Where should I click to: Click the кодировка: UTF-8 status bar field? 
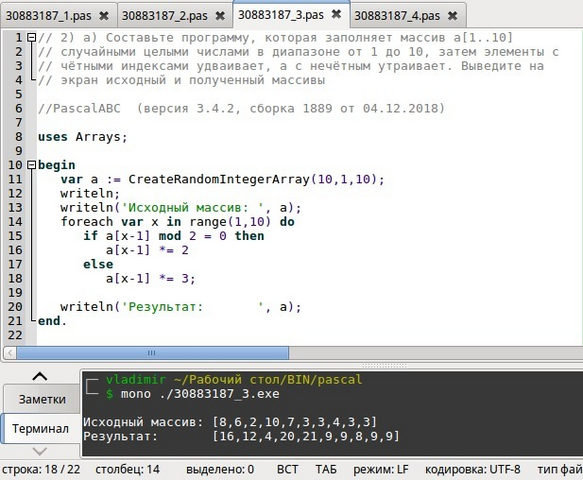pos(473,470)
